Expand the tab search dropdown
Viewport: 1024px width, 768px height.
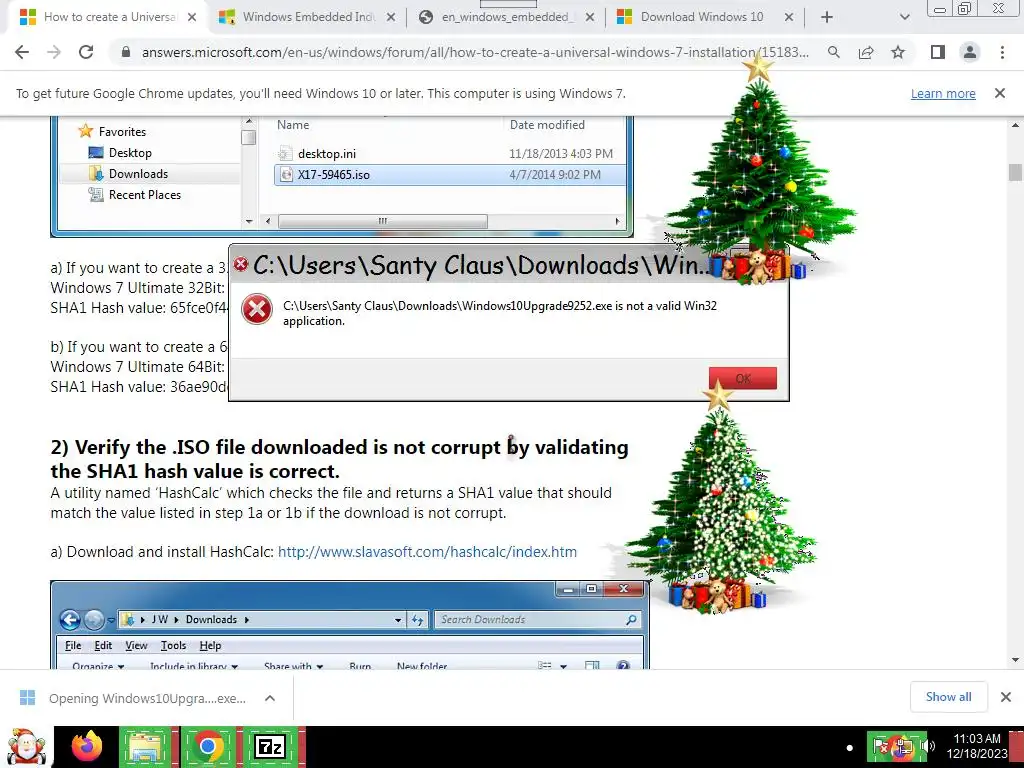click(904, 18)
